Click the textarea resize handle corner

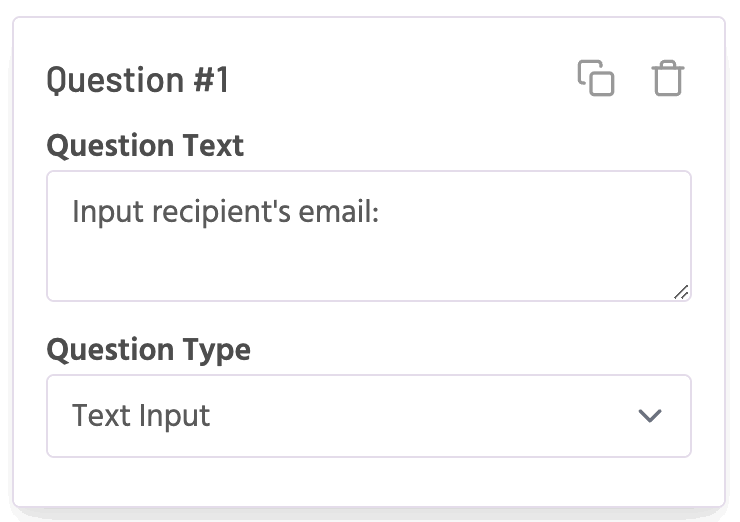[x=680, y=291]
